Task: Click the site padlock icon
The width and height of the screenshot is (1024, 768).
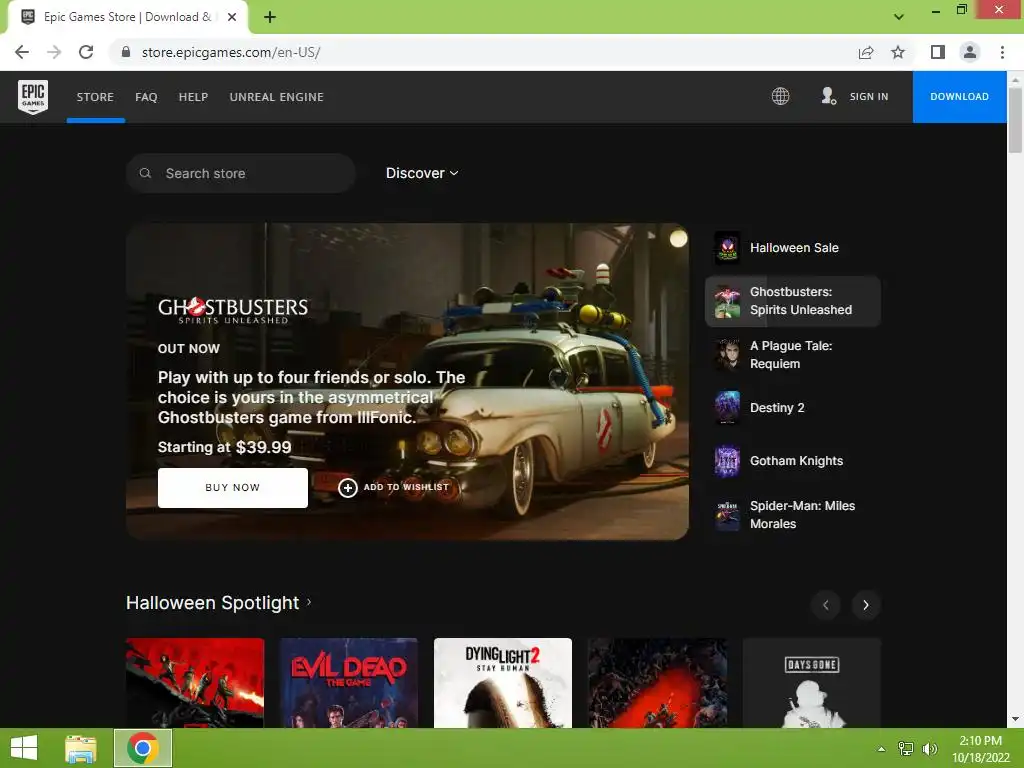Action: click(x=126, y=52)
